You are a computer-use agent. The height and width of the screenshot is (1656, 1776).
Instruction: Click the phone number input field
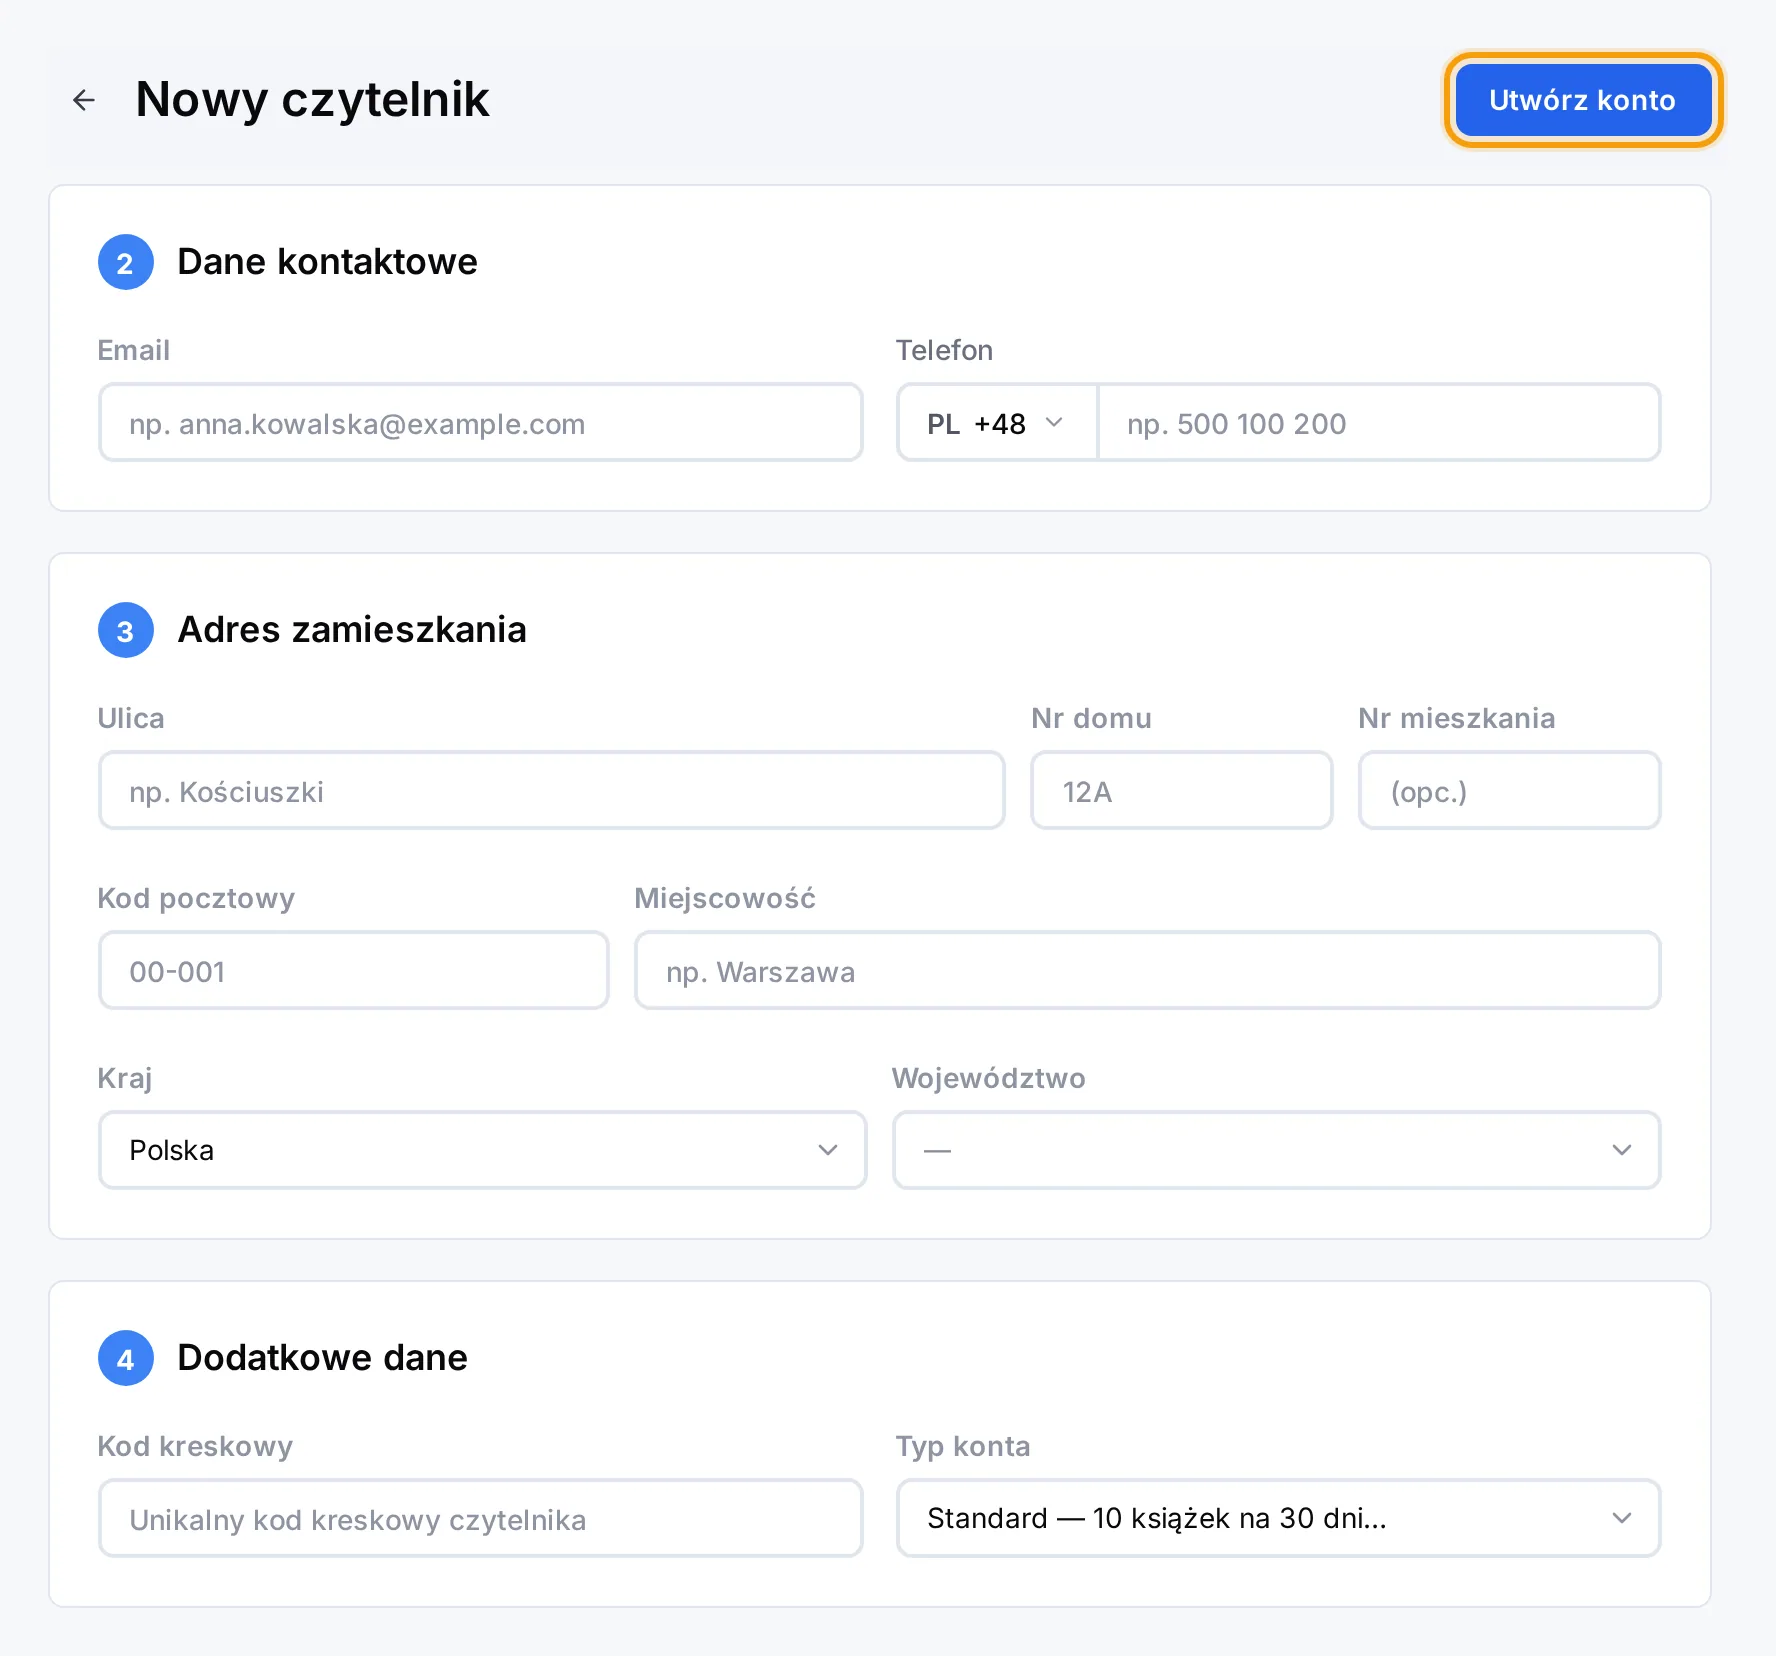(1379, 422)
